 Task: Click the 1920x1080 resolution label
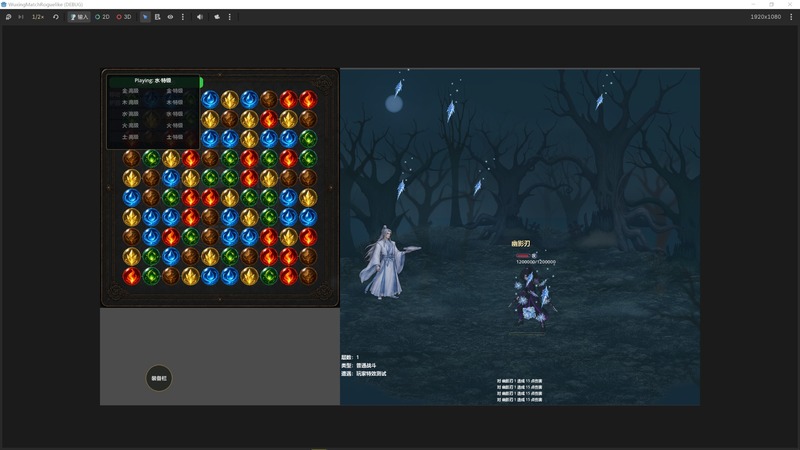point(765,17)
